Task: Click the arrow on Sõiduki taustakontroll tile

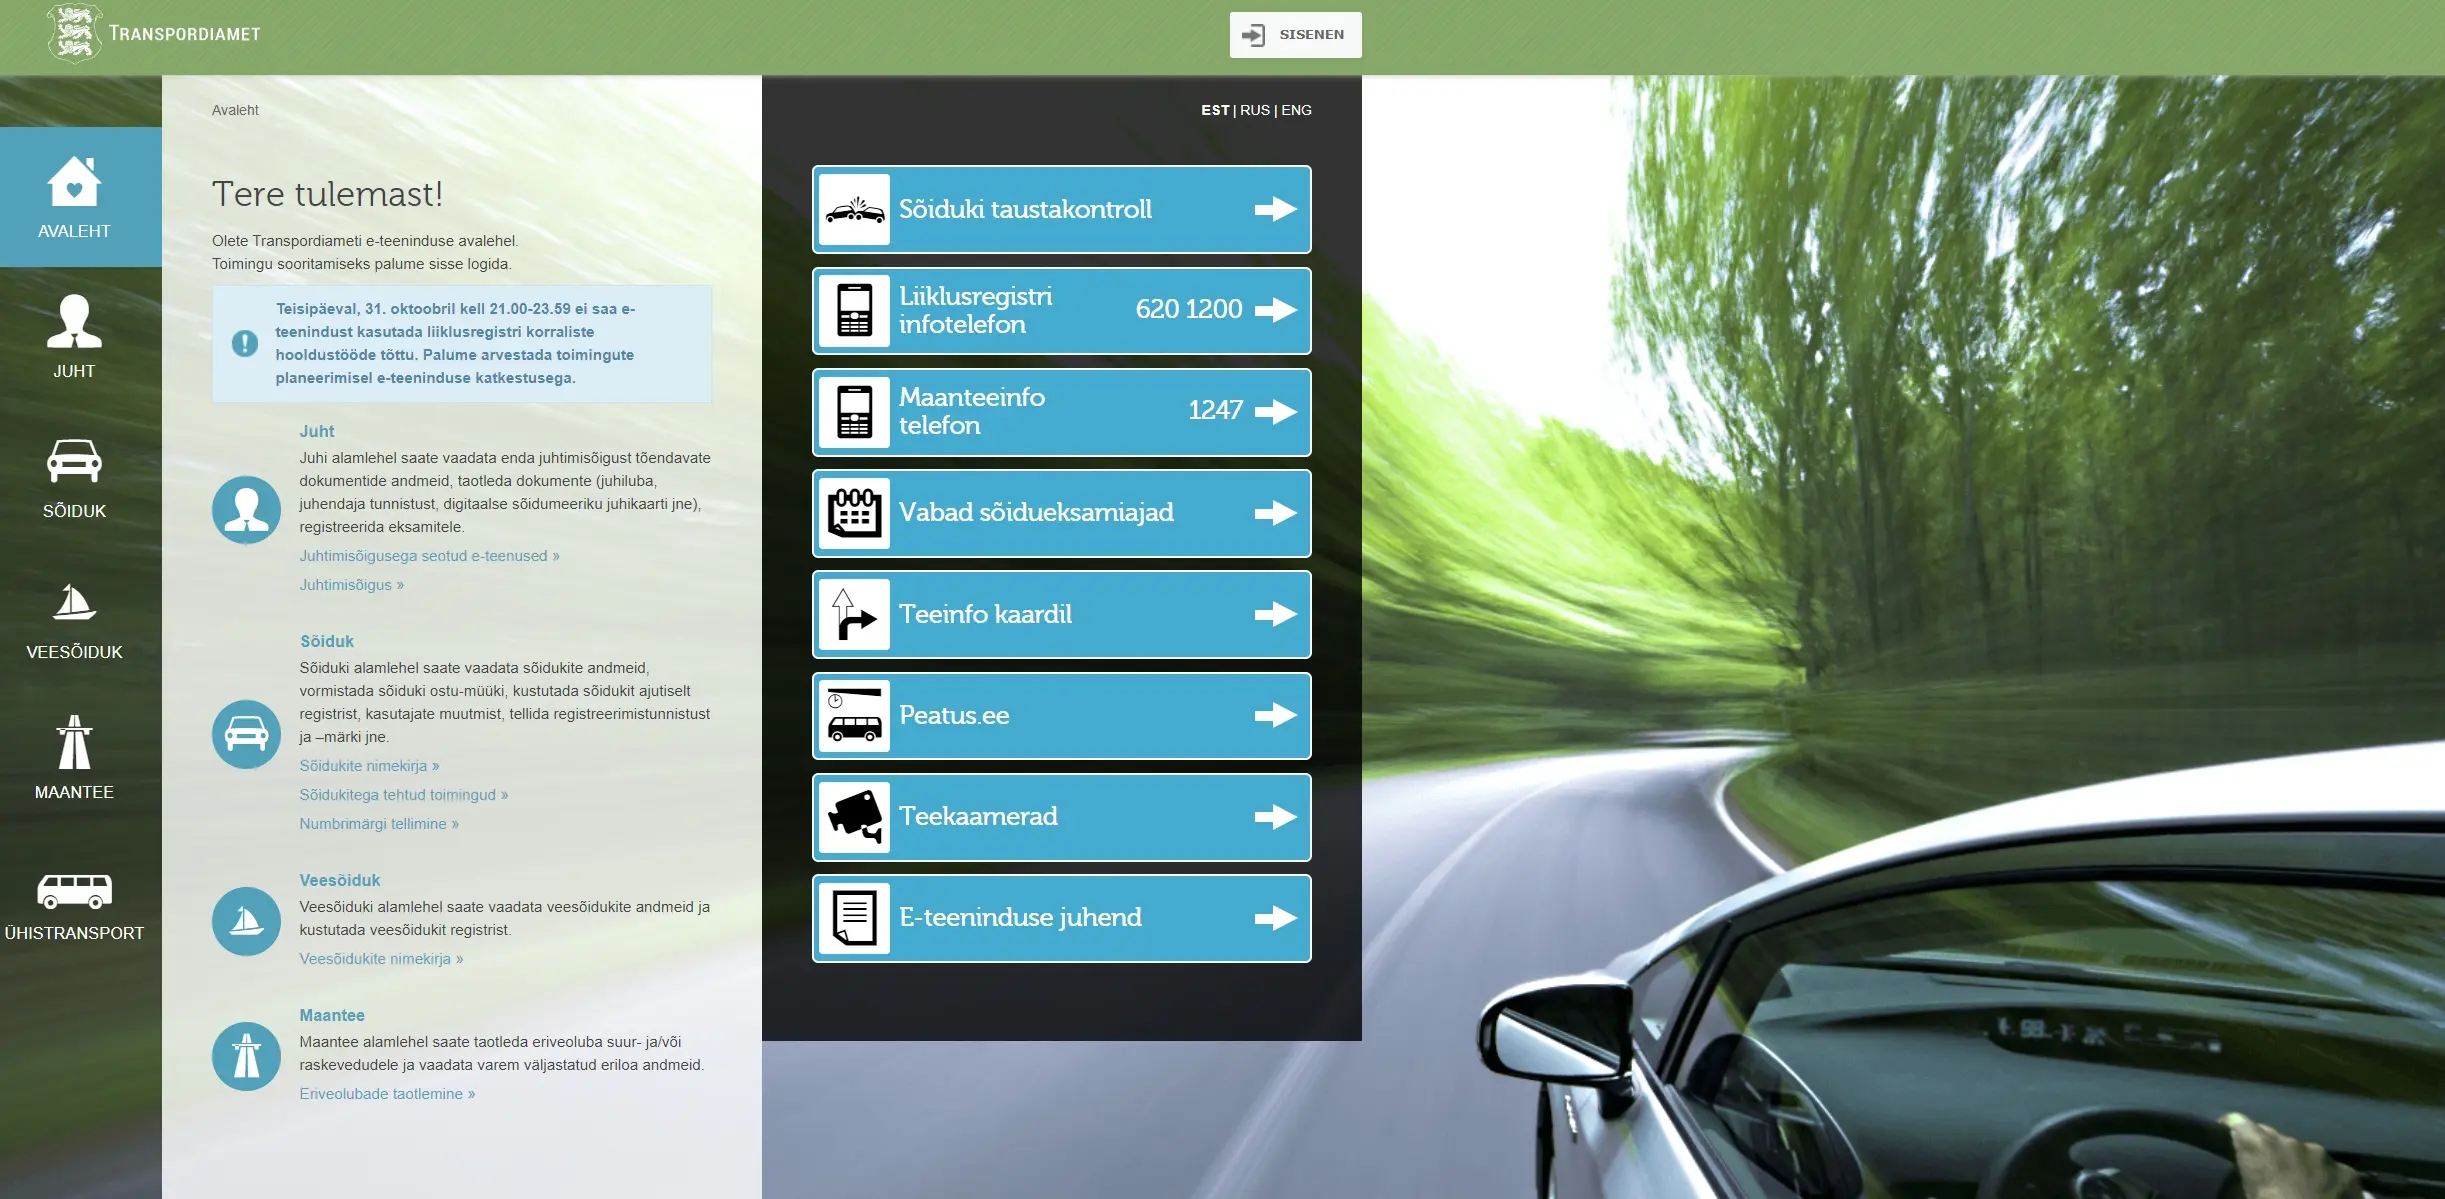Action: point(1275,209)
